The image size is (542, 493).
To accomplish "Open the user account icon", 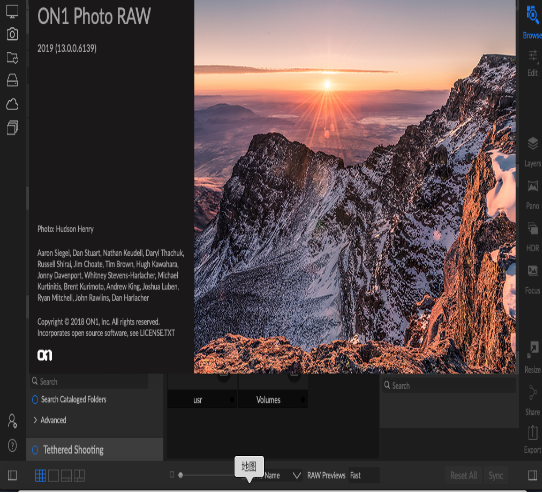I will pos(12,421).
